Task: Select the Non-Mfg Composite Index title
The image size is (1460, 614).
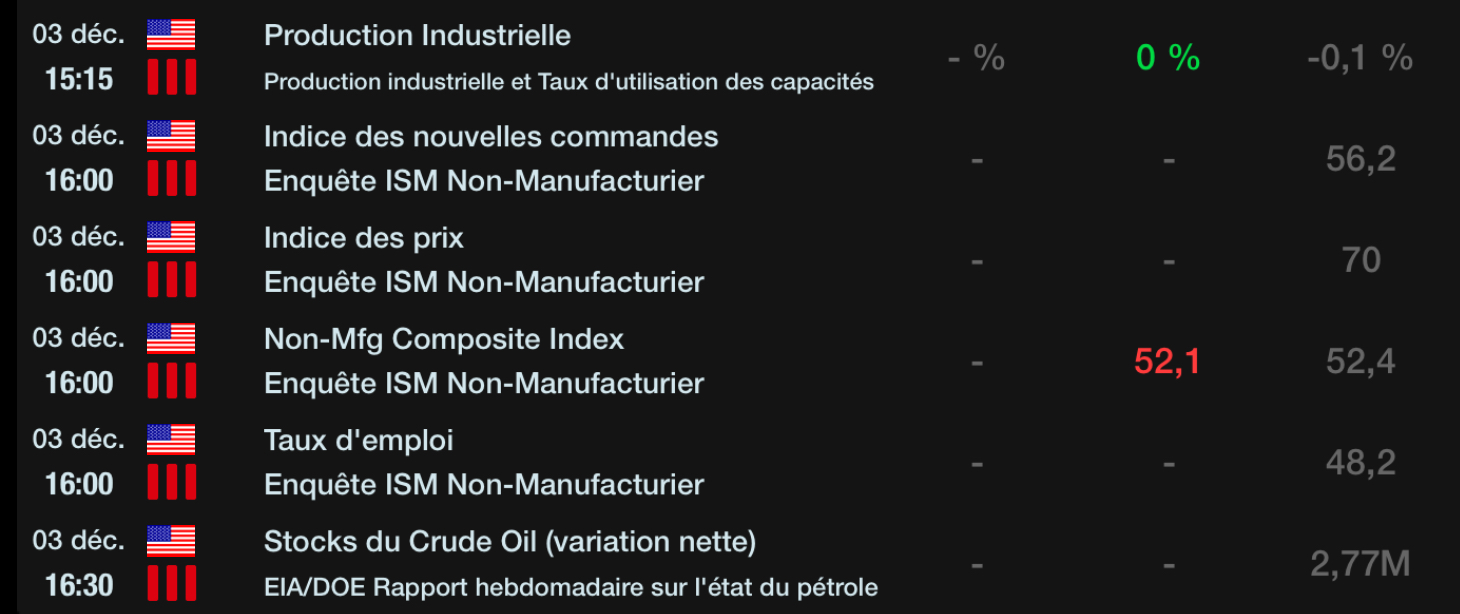Action: [x=443, y=339]
